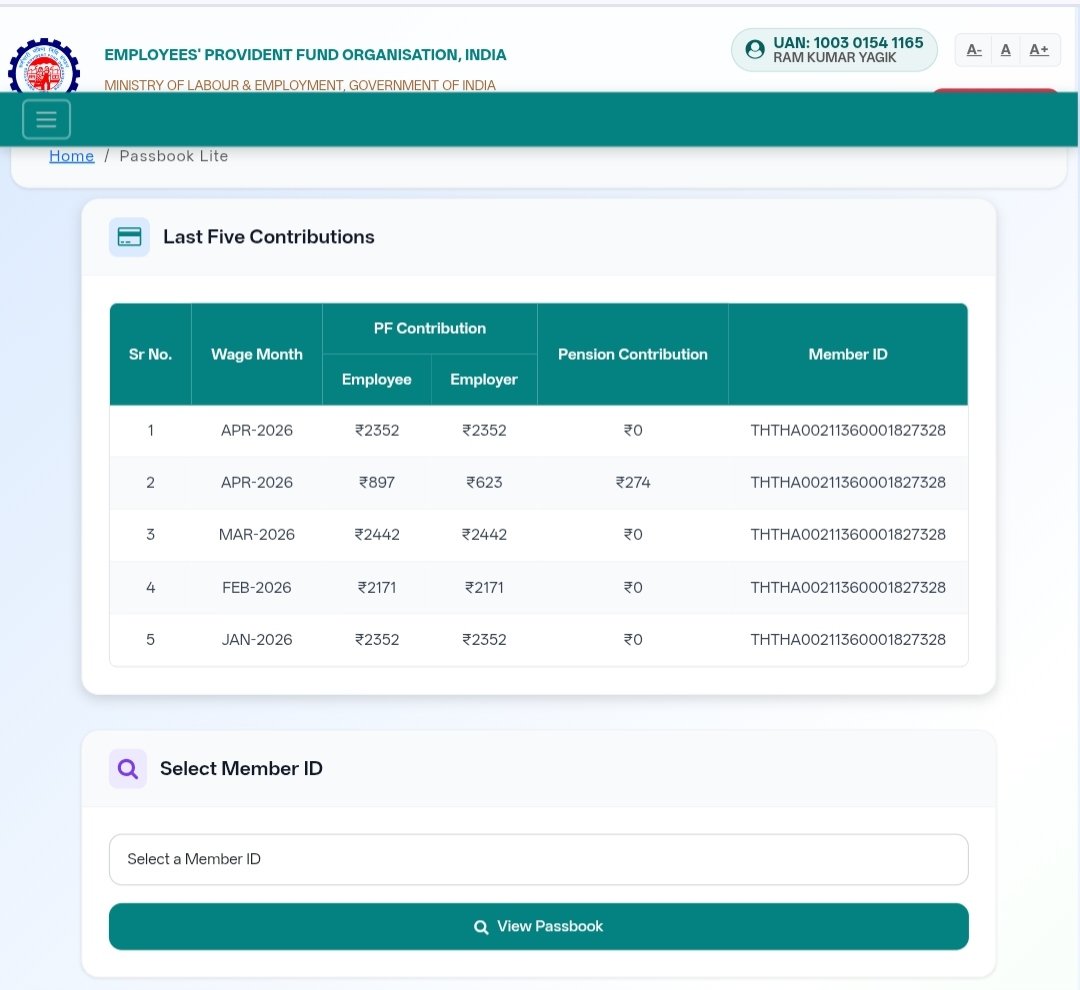
Task: Click the Member ID in the MAR-2026 row
Action: coord(848,535)
